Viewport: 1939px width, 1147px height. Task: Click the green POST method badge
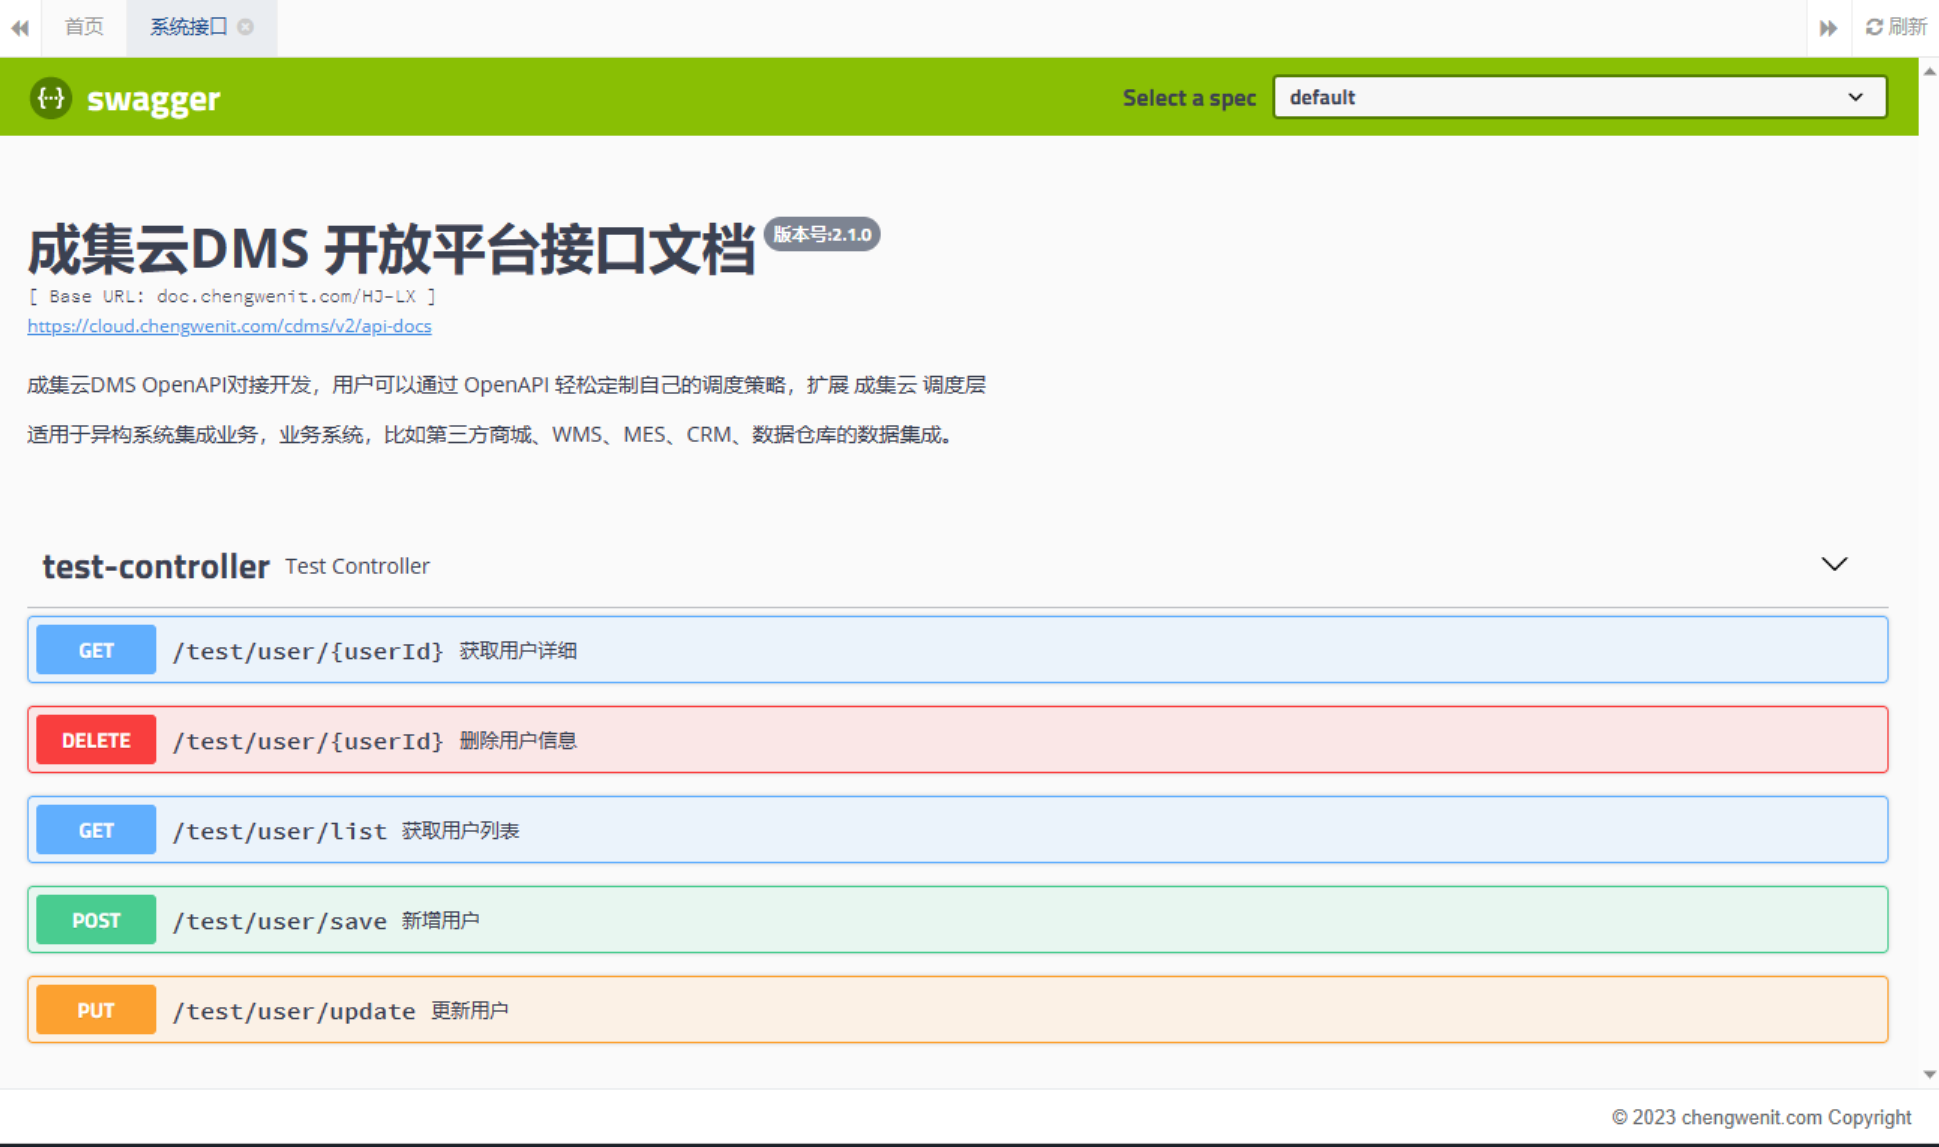tap(96, 920)
